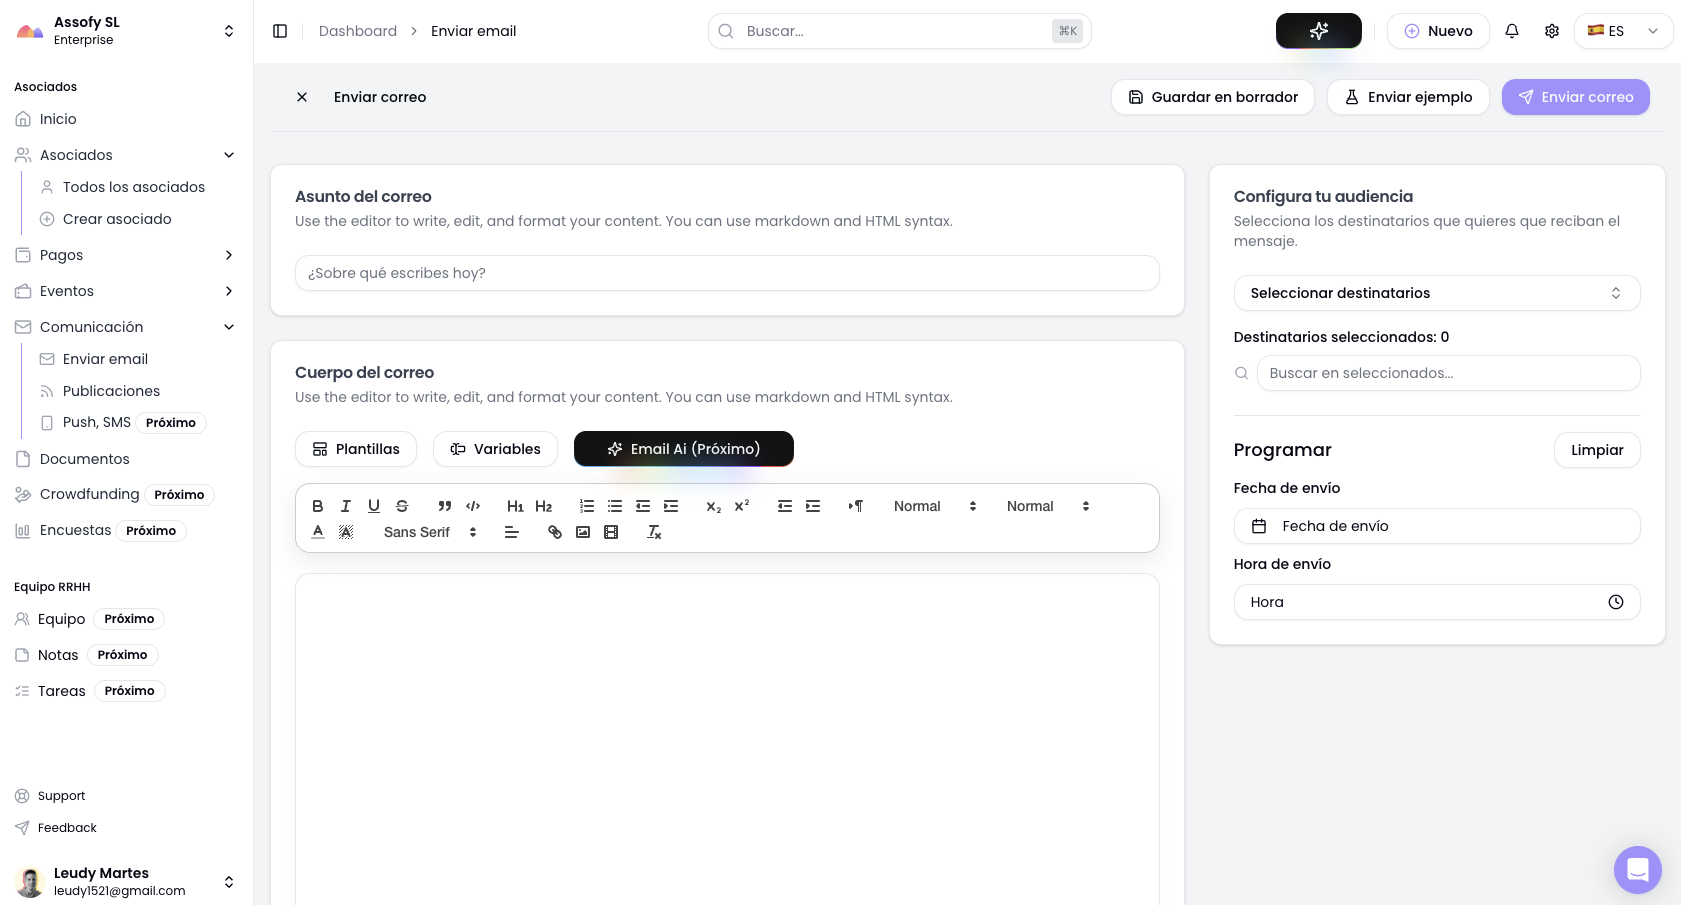Insert a code block
The width and height of the screenshot is (1681, 905).
[x=473, y=506]
